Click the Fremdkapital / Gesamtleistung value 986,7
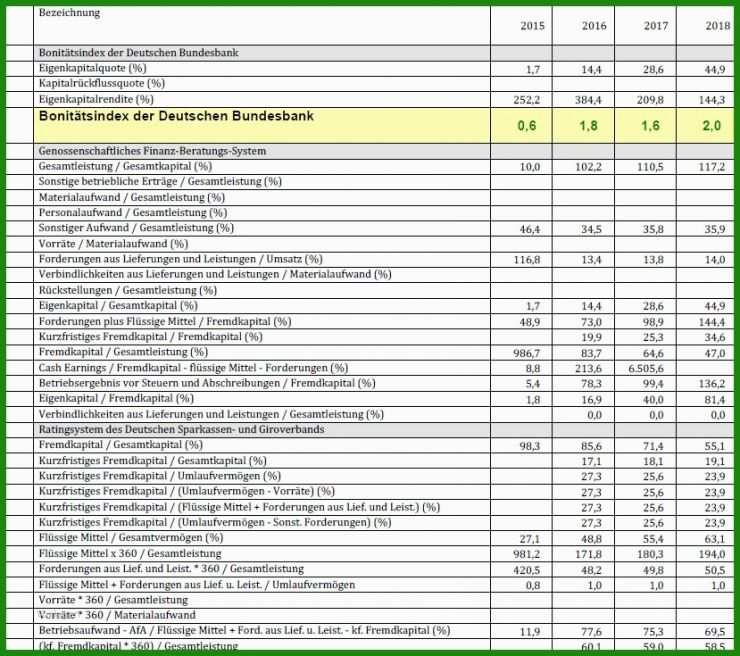Image resolution: width=740 pixels, height=656 pixels. pos(527,353)
